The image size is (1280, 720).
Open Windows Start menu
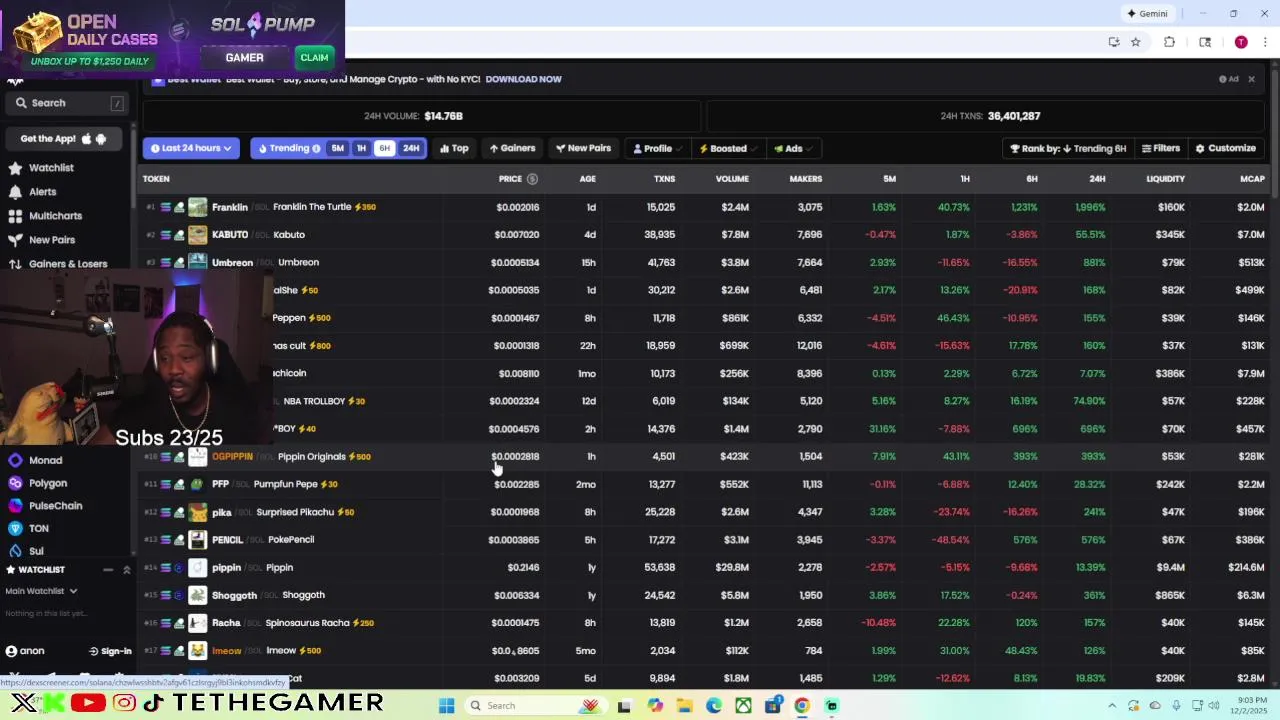(447, 705)
